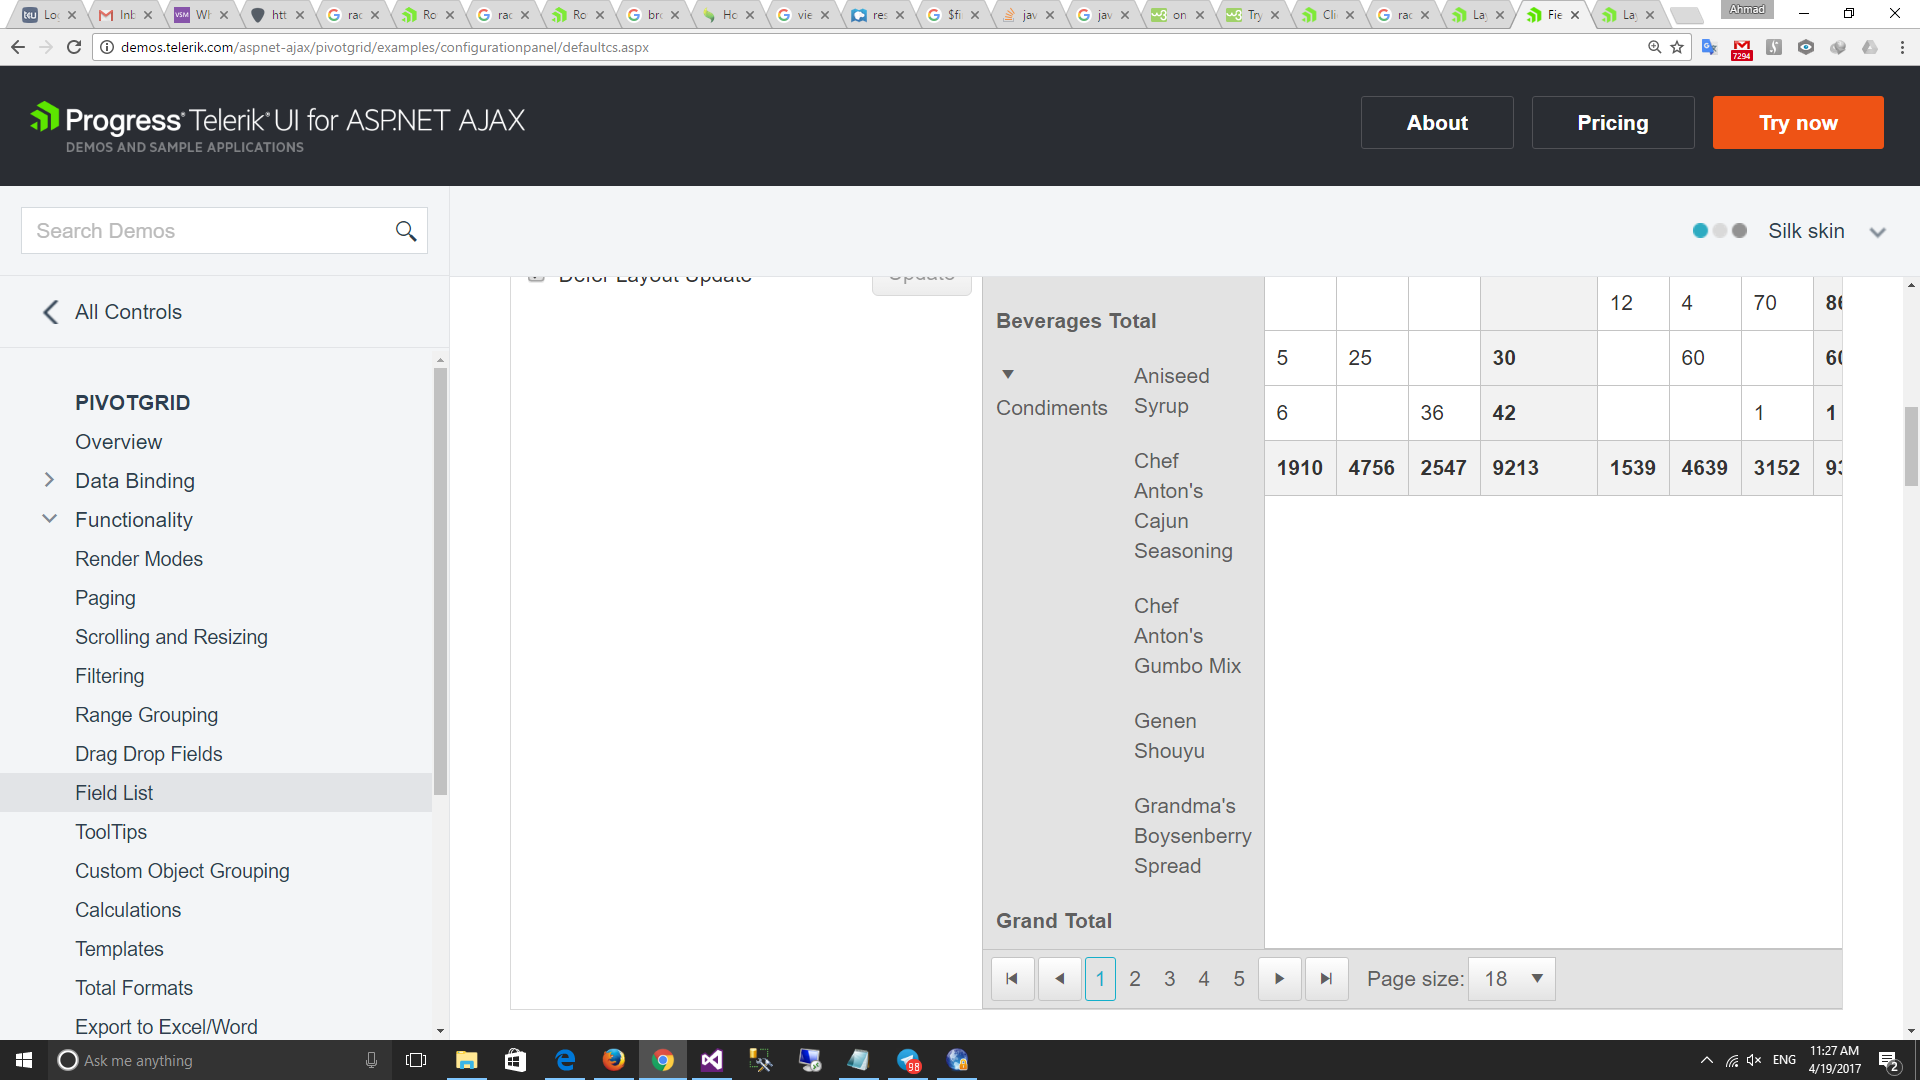
Task: Open the Drag Drop Fields demo
Action: [148, 754]
